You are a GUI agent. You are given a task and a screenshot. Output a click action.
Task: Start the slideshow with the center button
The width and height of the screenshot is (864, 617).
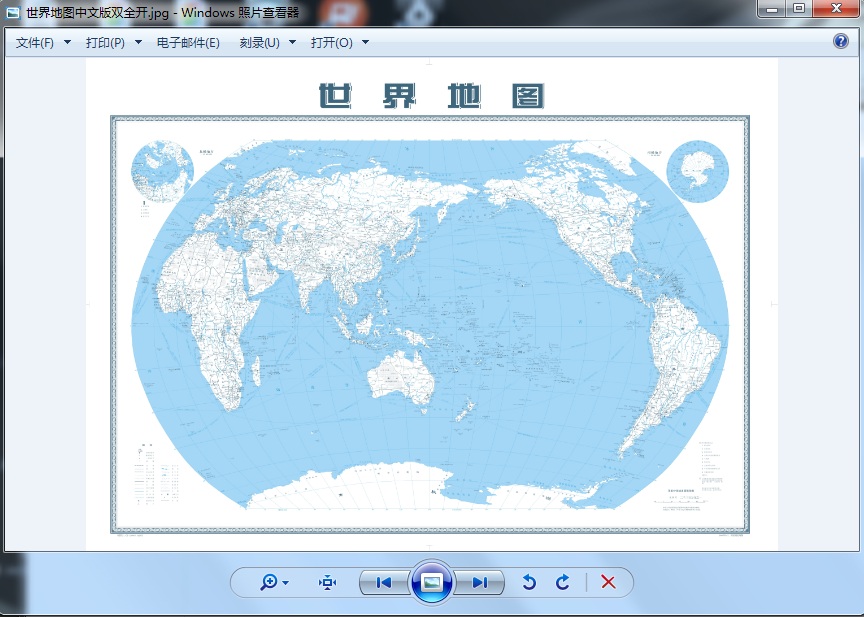click(432, 582)
